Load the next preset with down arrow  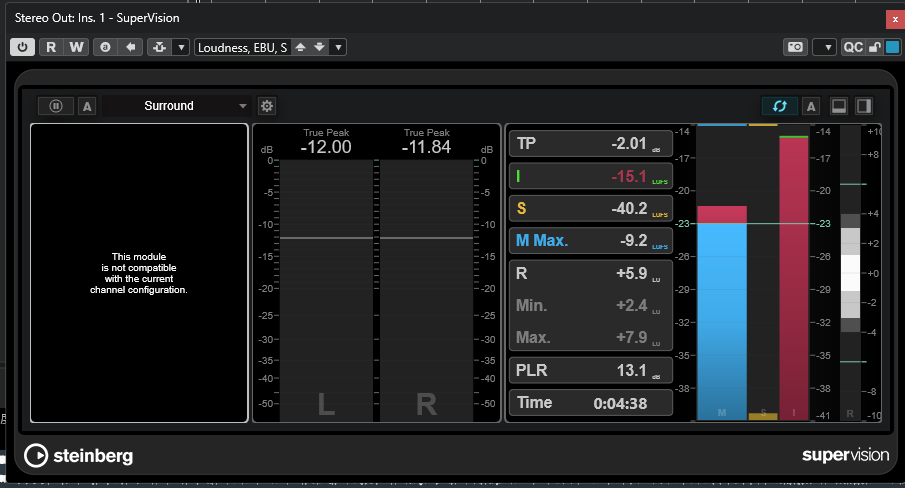(319, 47)
